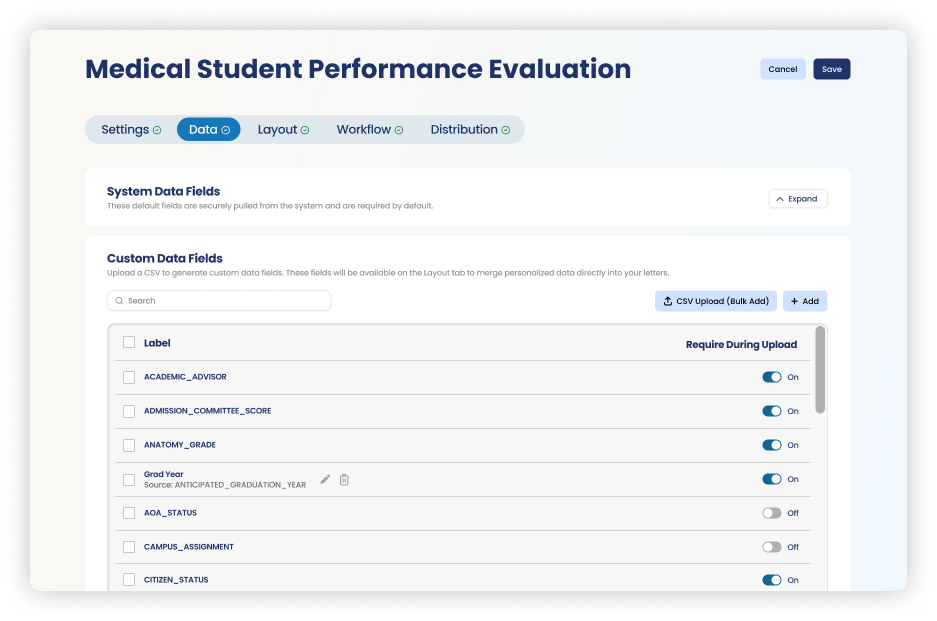This screenshot has width=937, height=621.
Task: Enable the AOA_STATUS require toggle
Action: [x=771, y=513]
